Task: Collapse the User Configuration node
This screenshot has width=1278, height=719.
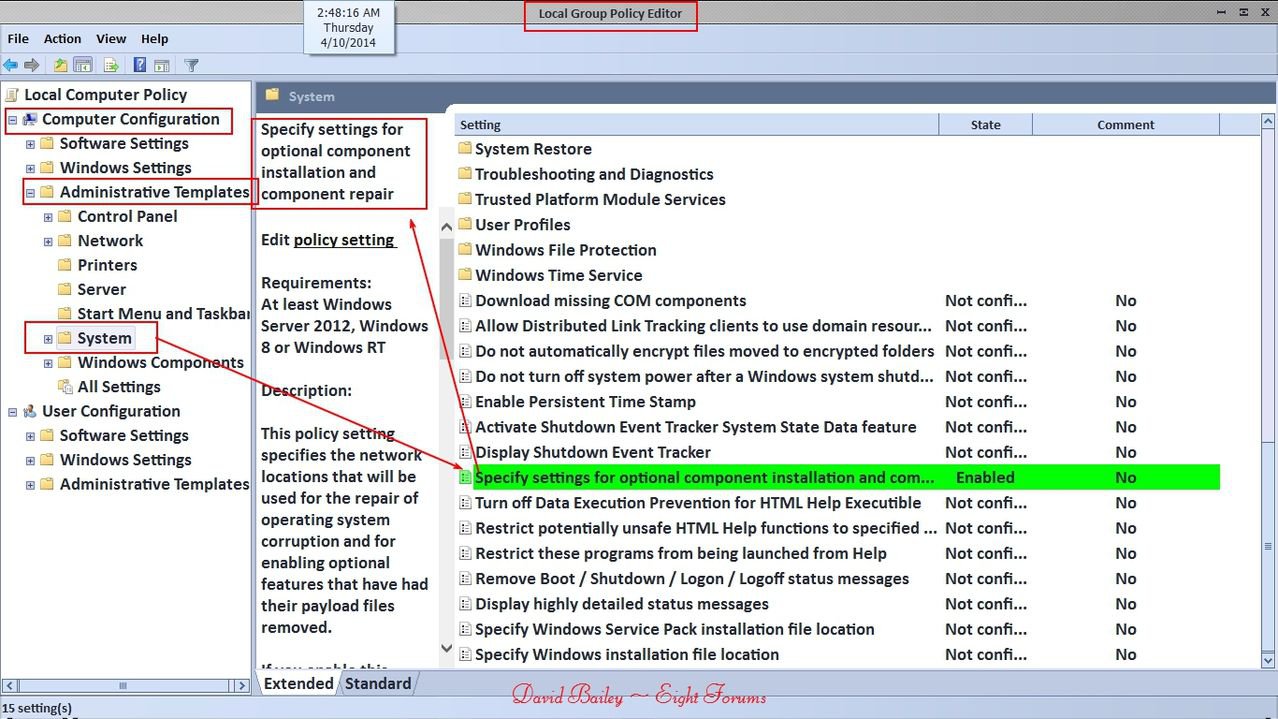Action: pos(12,411)
